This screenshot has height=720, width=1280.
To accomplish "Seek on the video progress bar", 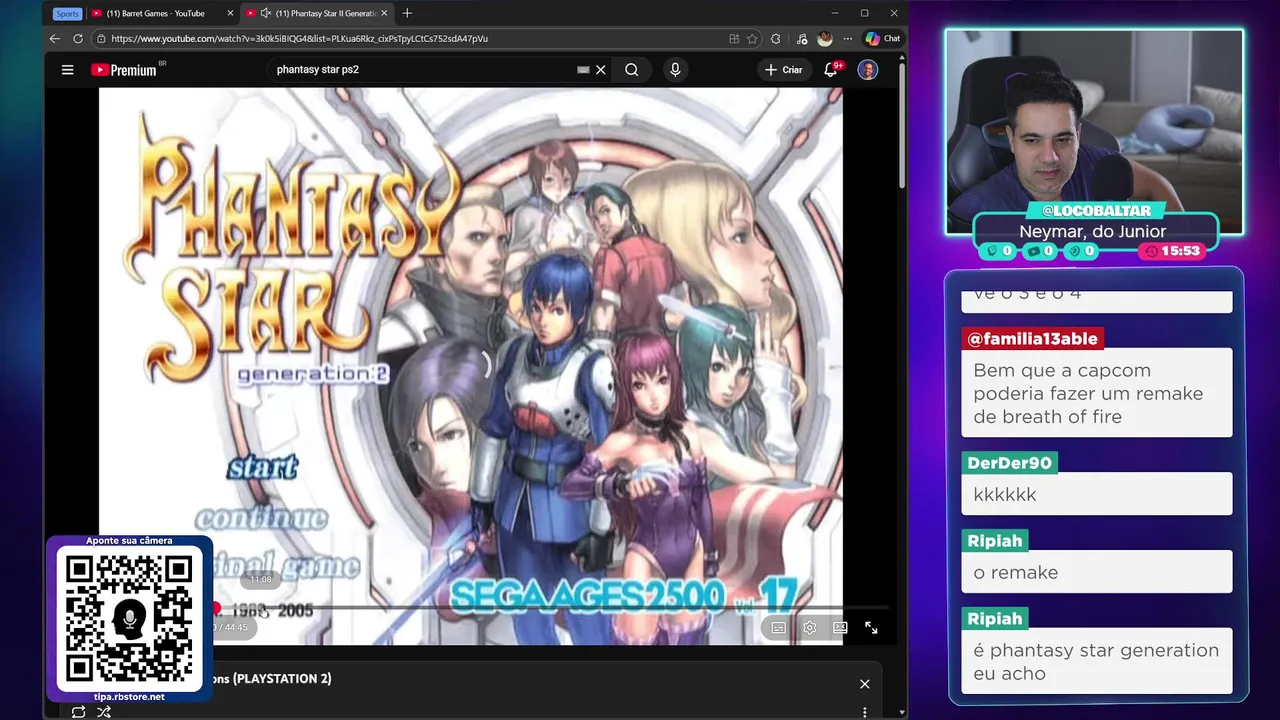I will 552,608.
